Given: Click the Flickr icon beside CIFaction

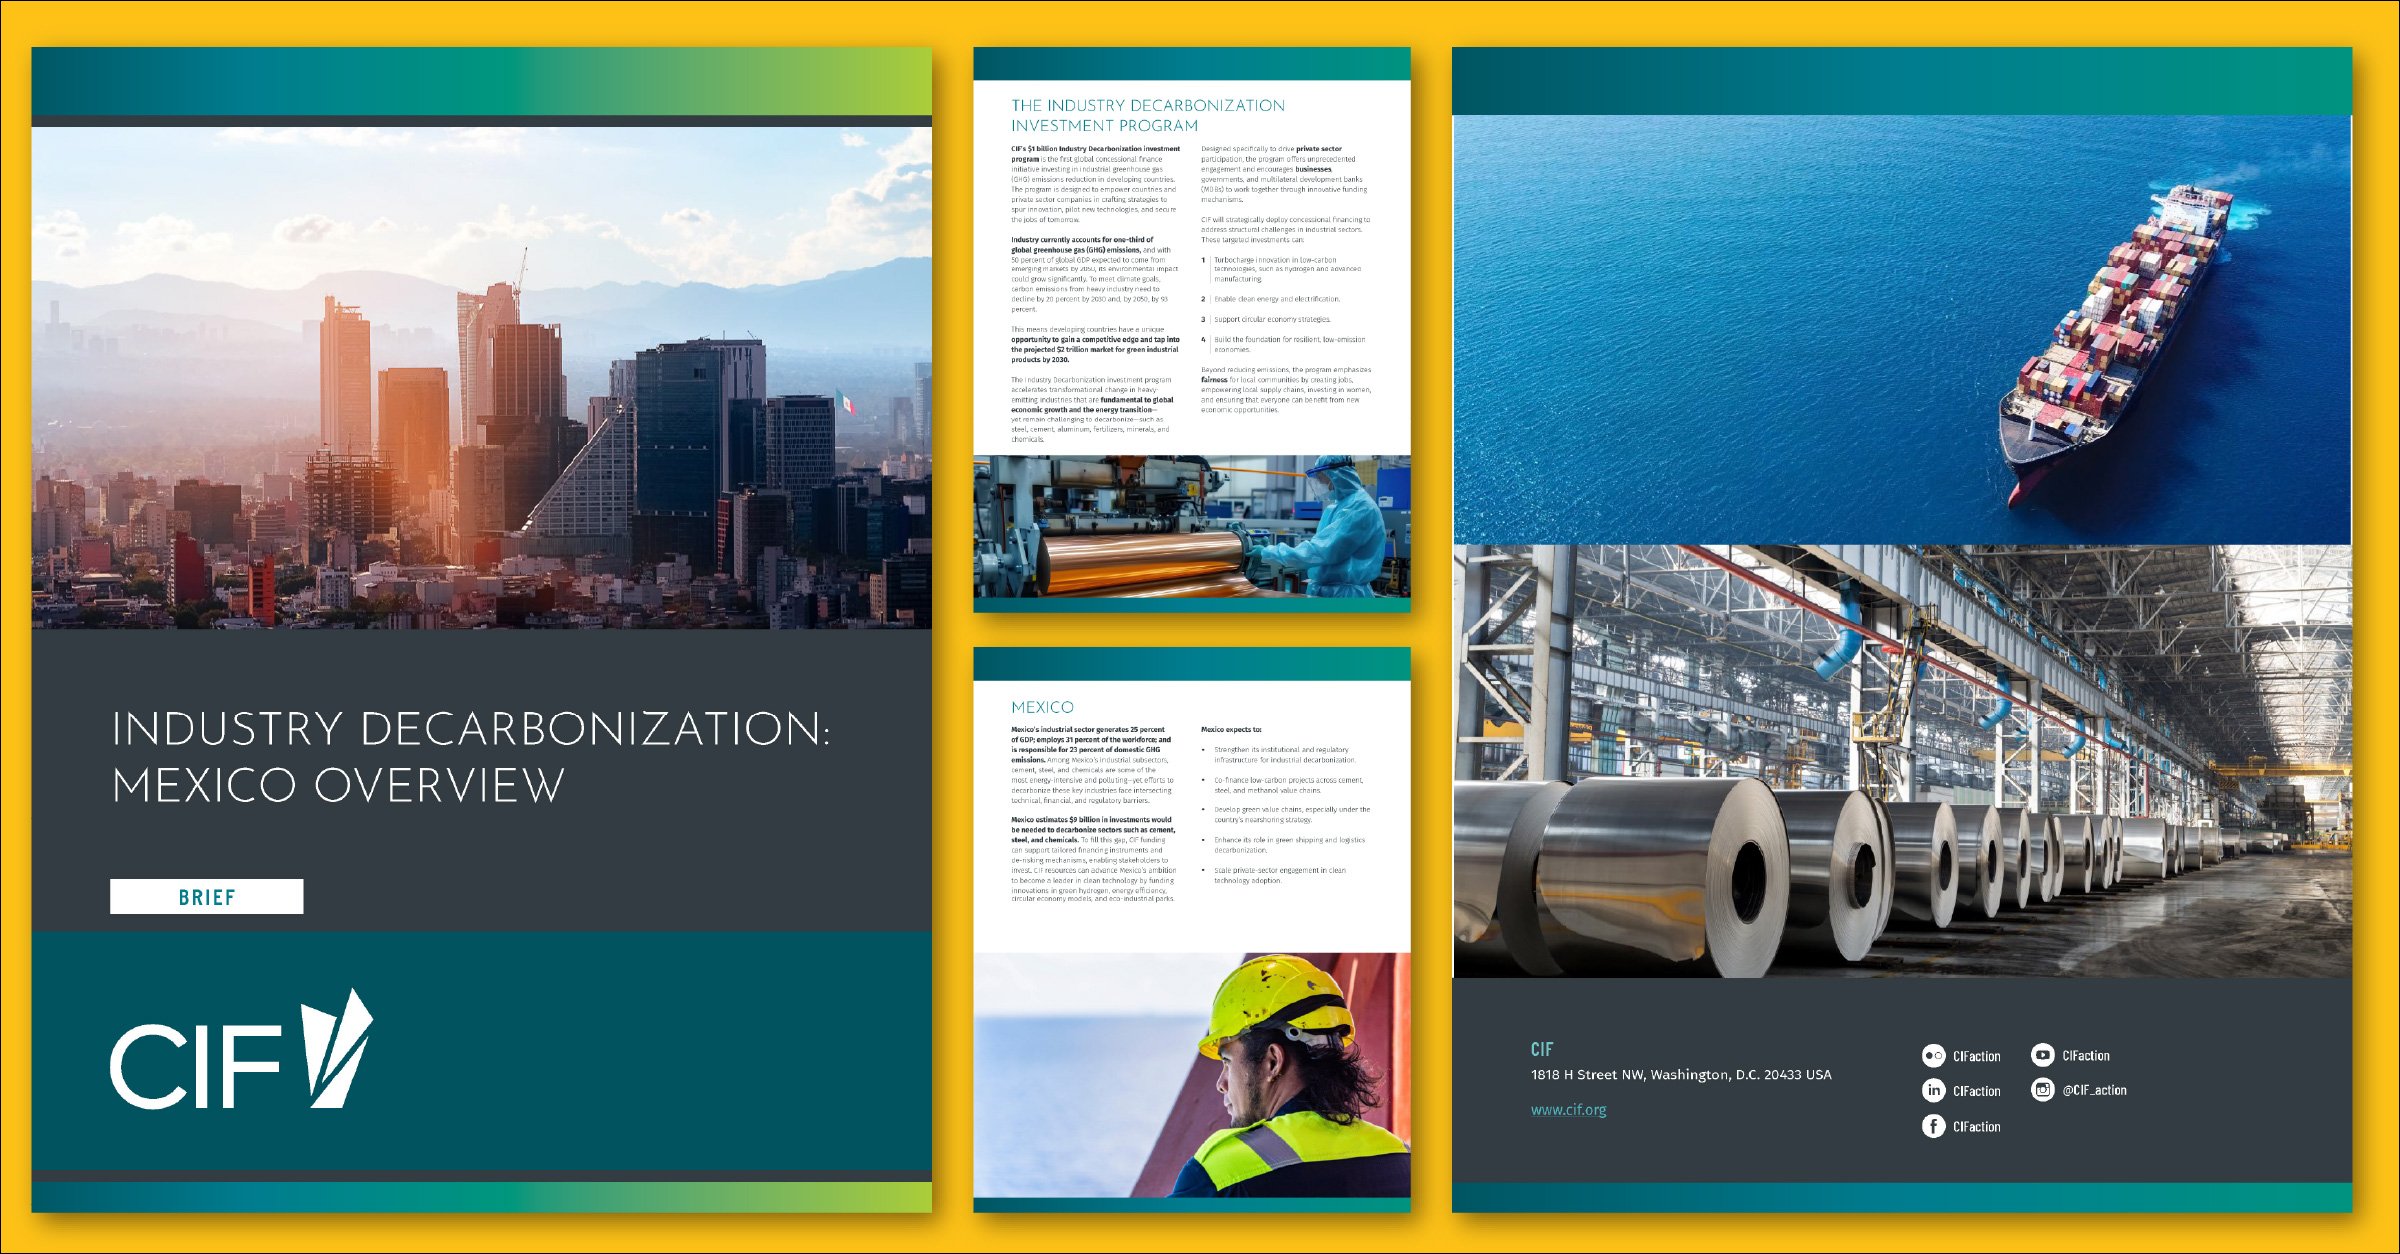Looking at the screenshot, I should (1933, 1056).
